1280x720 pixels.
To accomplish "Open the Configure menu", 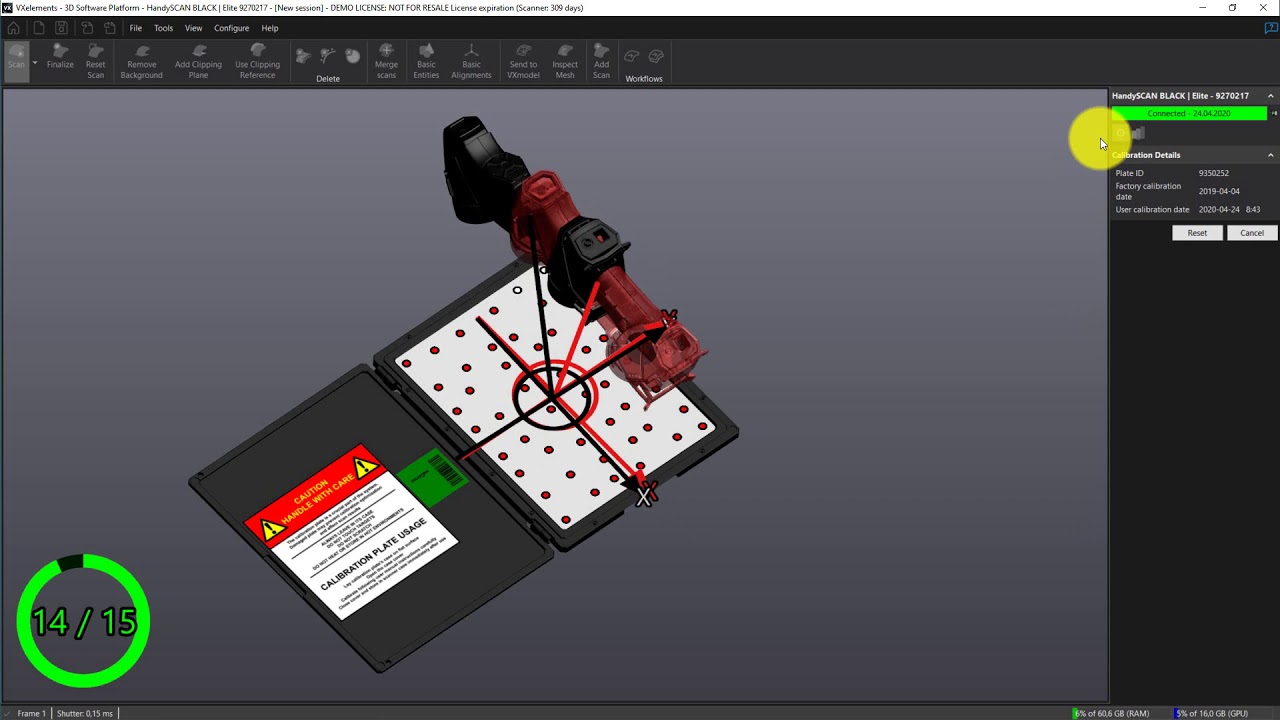I will [231, 28].
